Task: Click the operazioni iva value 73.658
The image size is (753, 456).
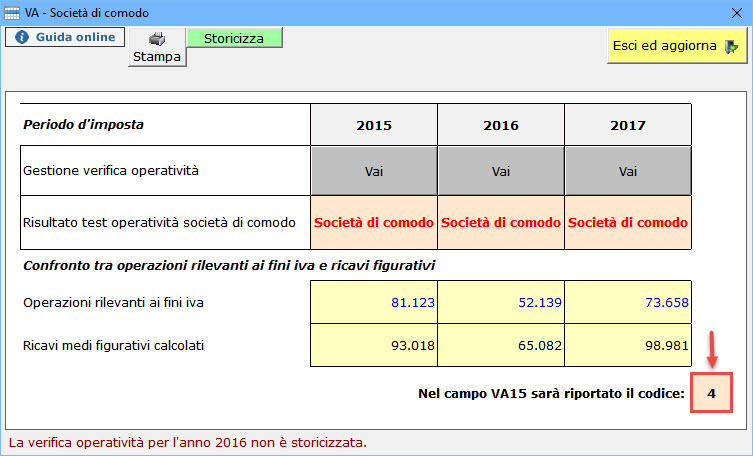Action: tap(628, 302)
